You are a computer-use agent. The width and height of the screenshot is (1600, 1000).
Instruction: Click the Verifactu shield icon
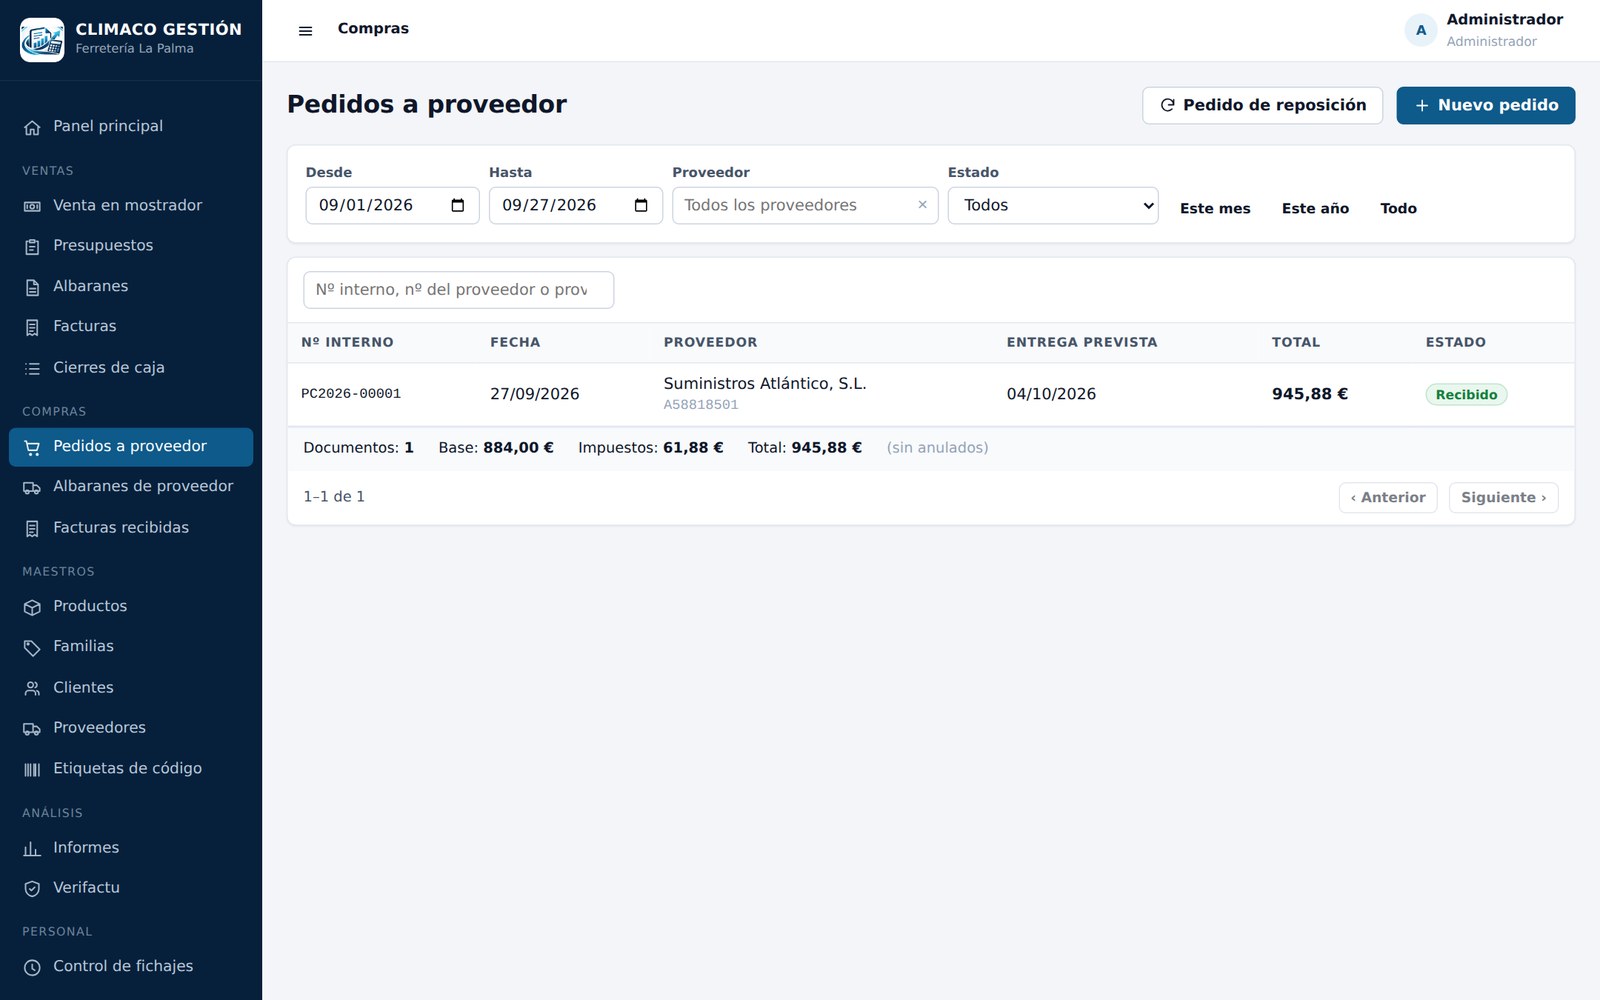pyautogui.click(x=32, y=888)
